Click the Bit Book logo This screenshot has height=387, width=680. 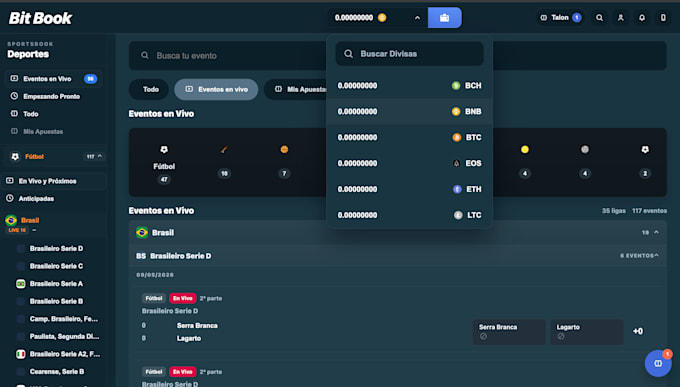pos(40,18)
